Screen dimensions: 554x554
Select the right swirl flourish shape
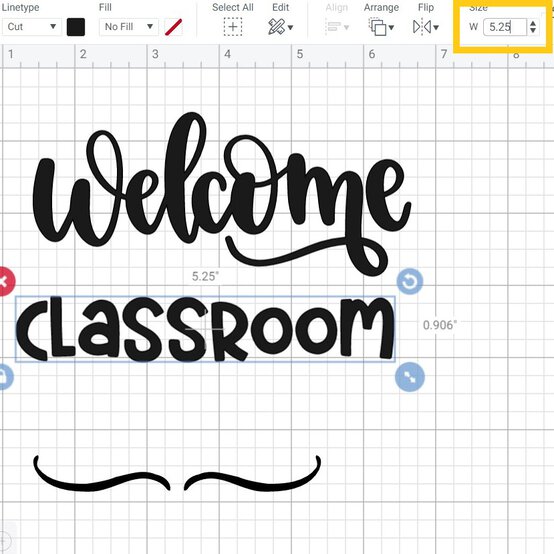coord(252,473)
